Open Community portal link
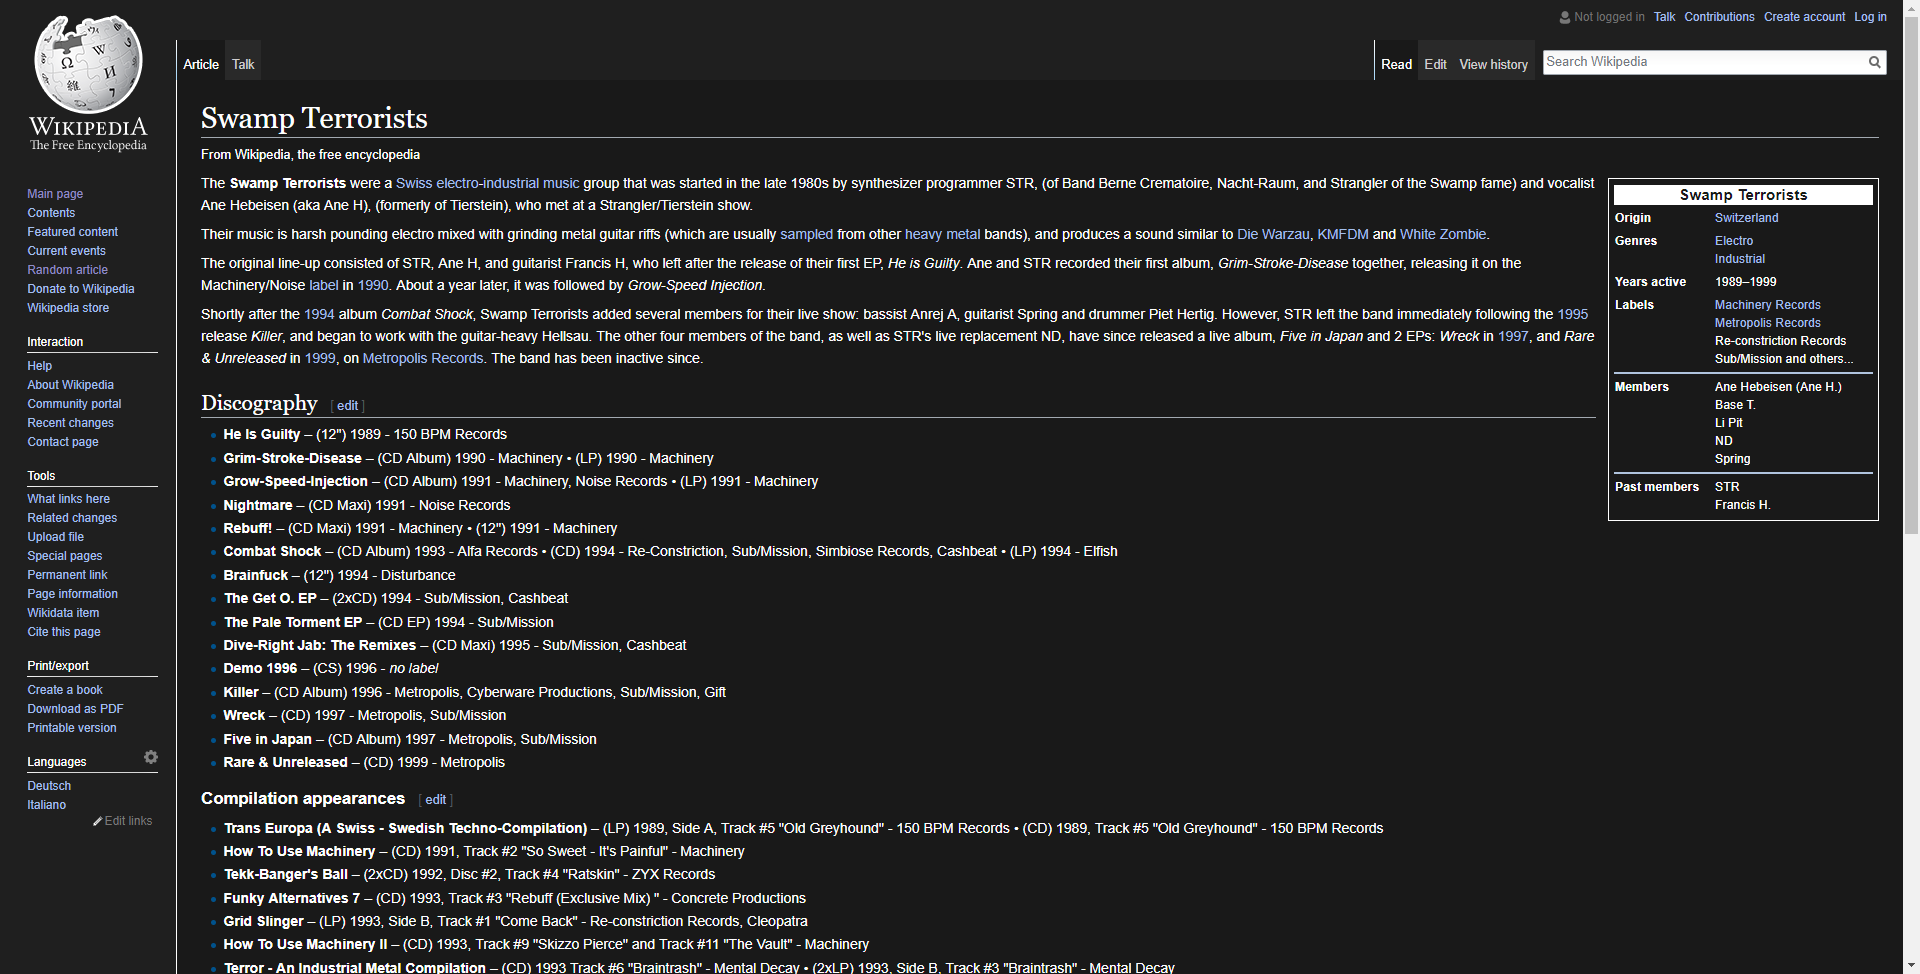1920x974 pixels. click(74, 404)
